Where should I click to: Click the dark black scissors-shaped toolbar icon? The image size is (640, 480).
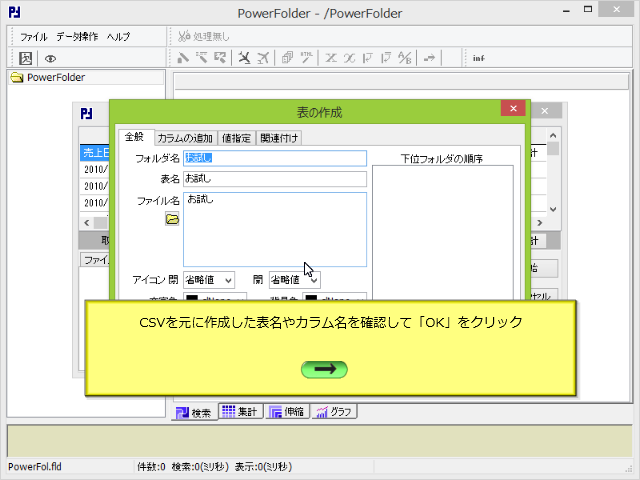[244, 58]
